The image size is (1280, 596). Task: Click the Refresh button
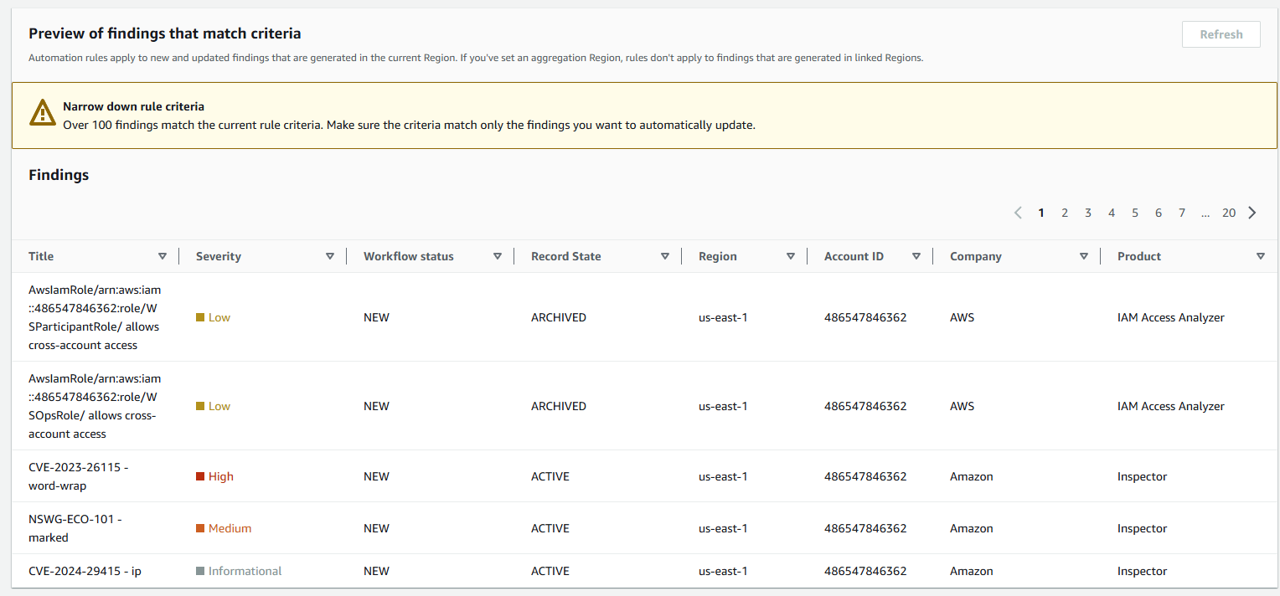point(1221,34)
